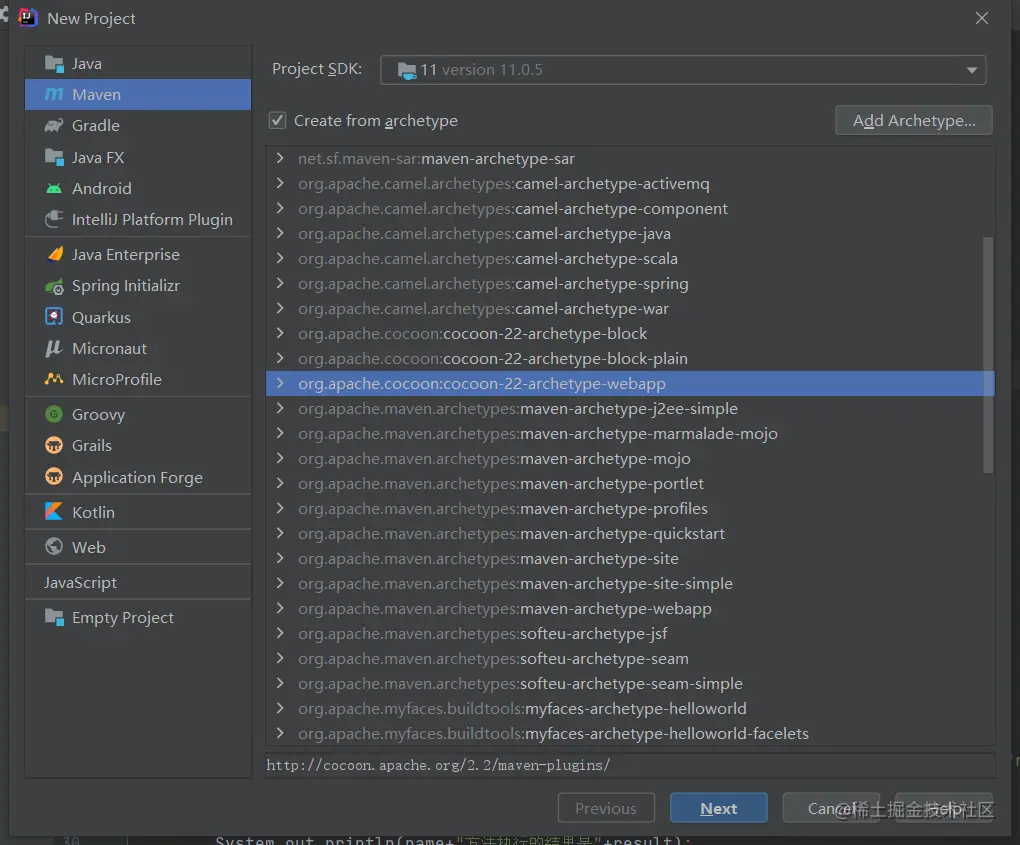Expand the cocoon-22-archetype-block-plain node

280,358
